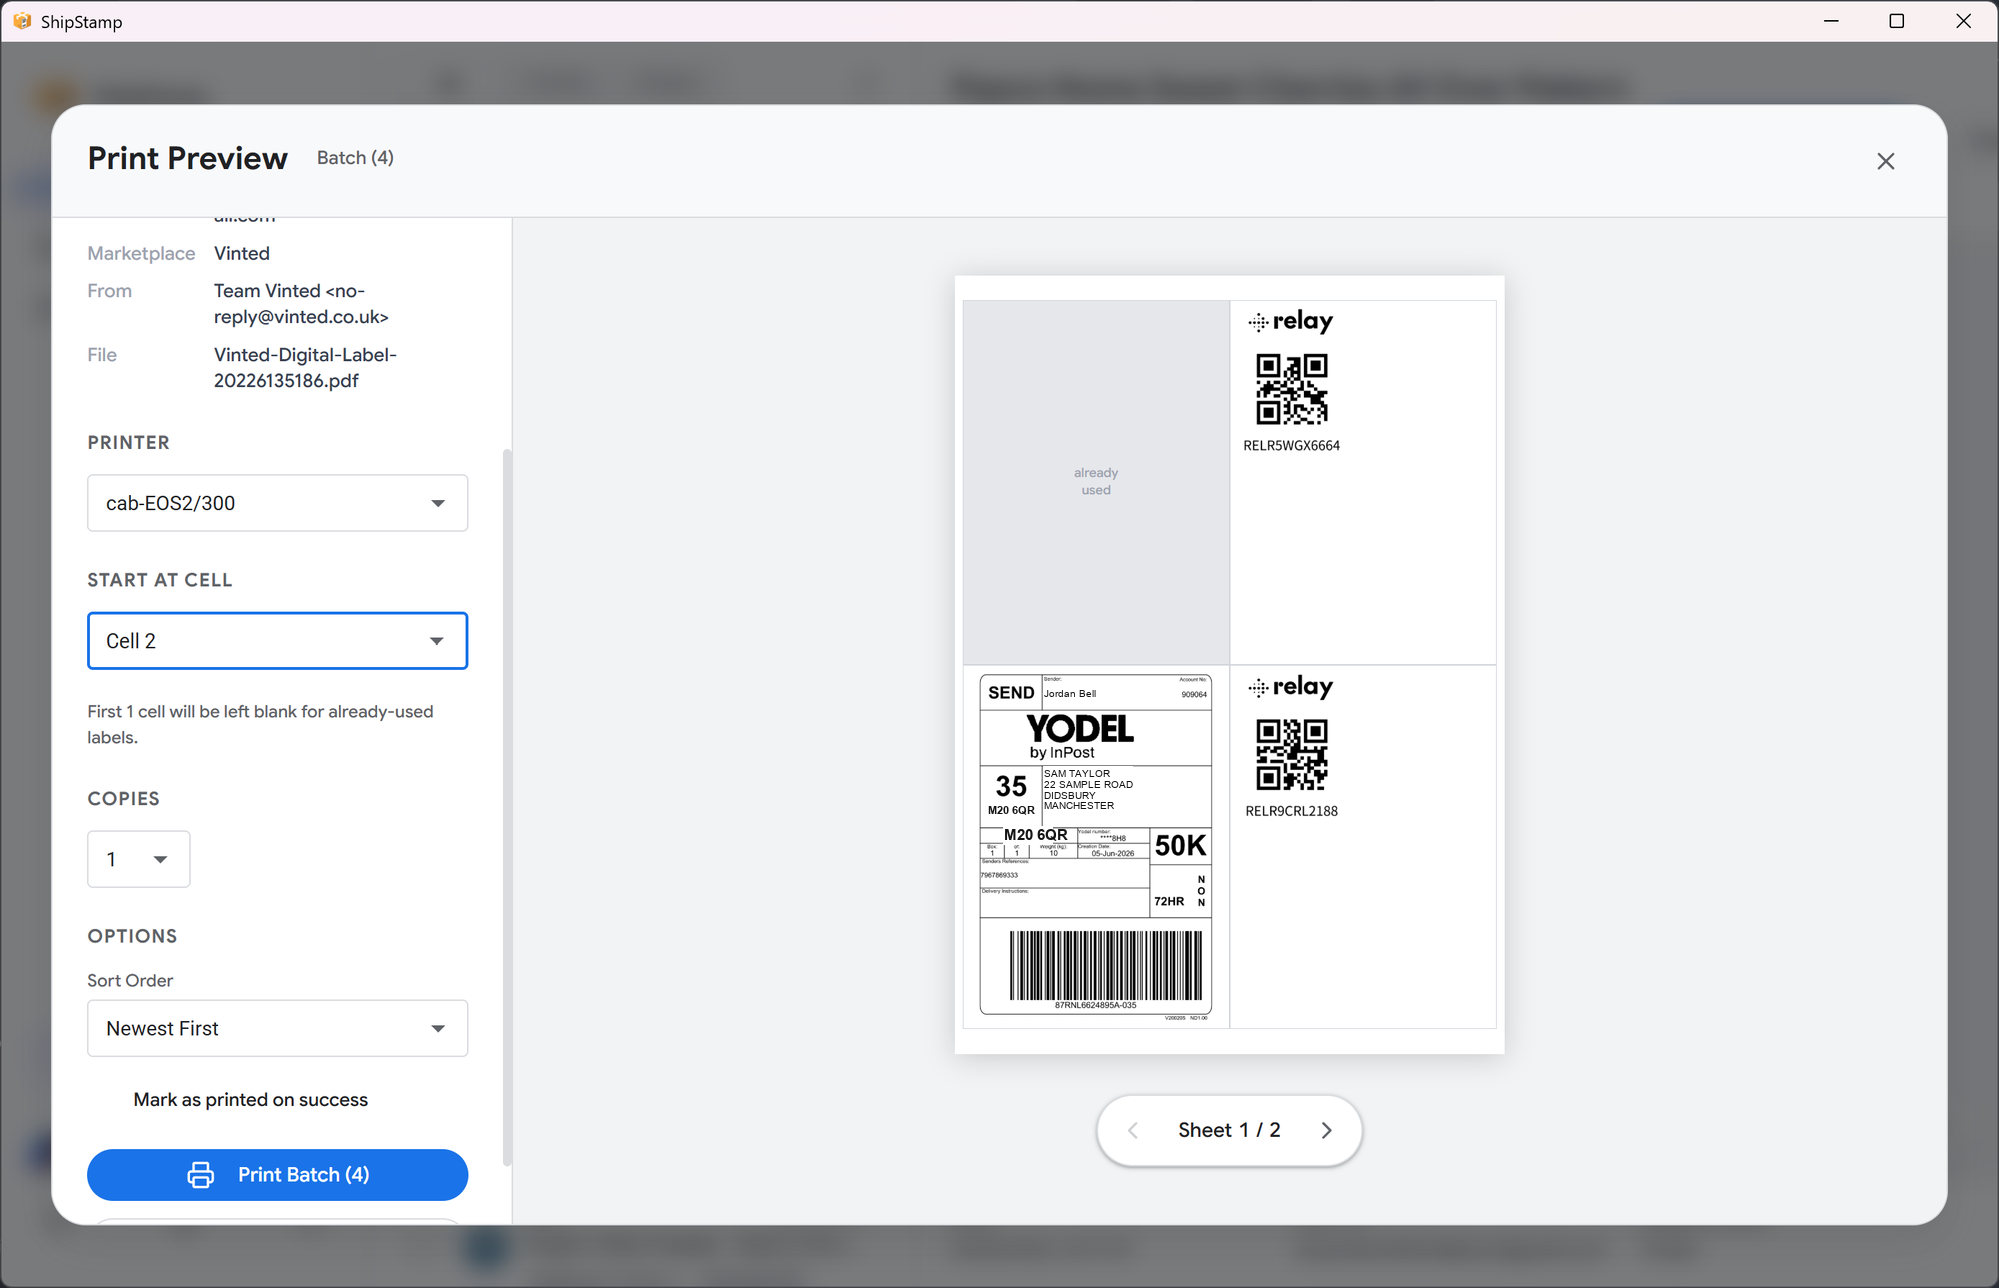Expand the Start at Cell dropdown
1999x1288 pixels.
(277, 641)
